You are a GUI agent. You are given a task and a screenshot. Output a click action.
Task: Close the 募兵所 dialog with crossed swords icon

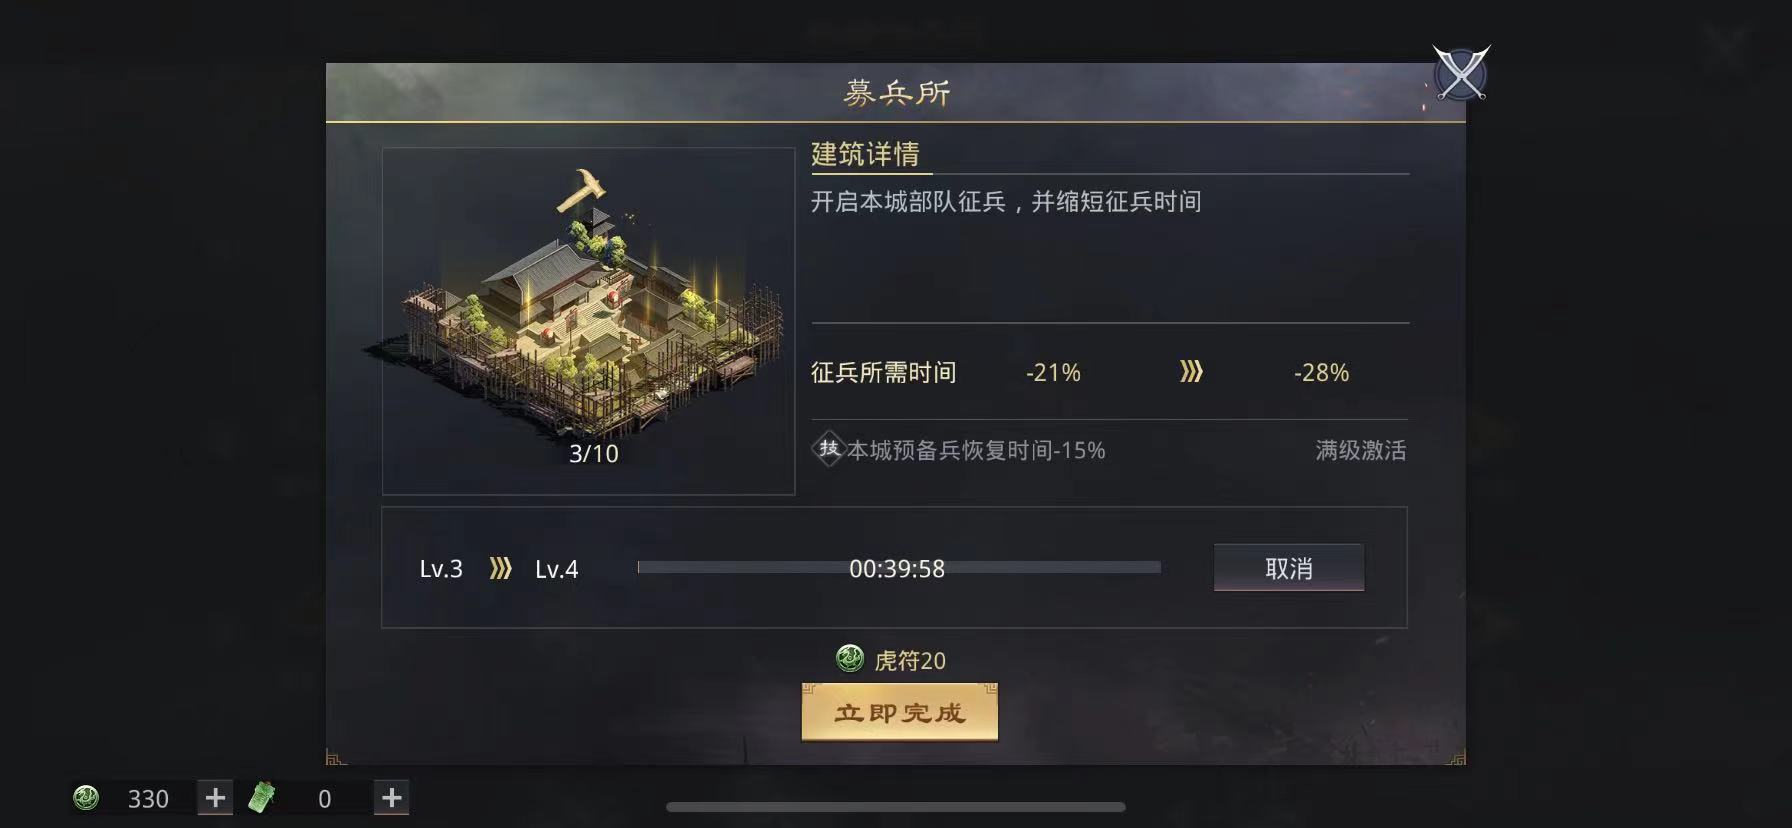tap(1461, 73)
